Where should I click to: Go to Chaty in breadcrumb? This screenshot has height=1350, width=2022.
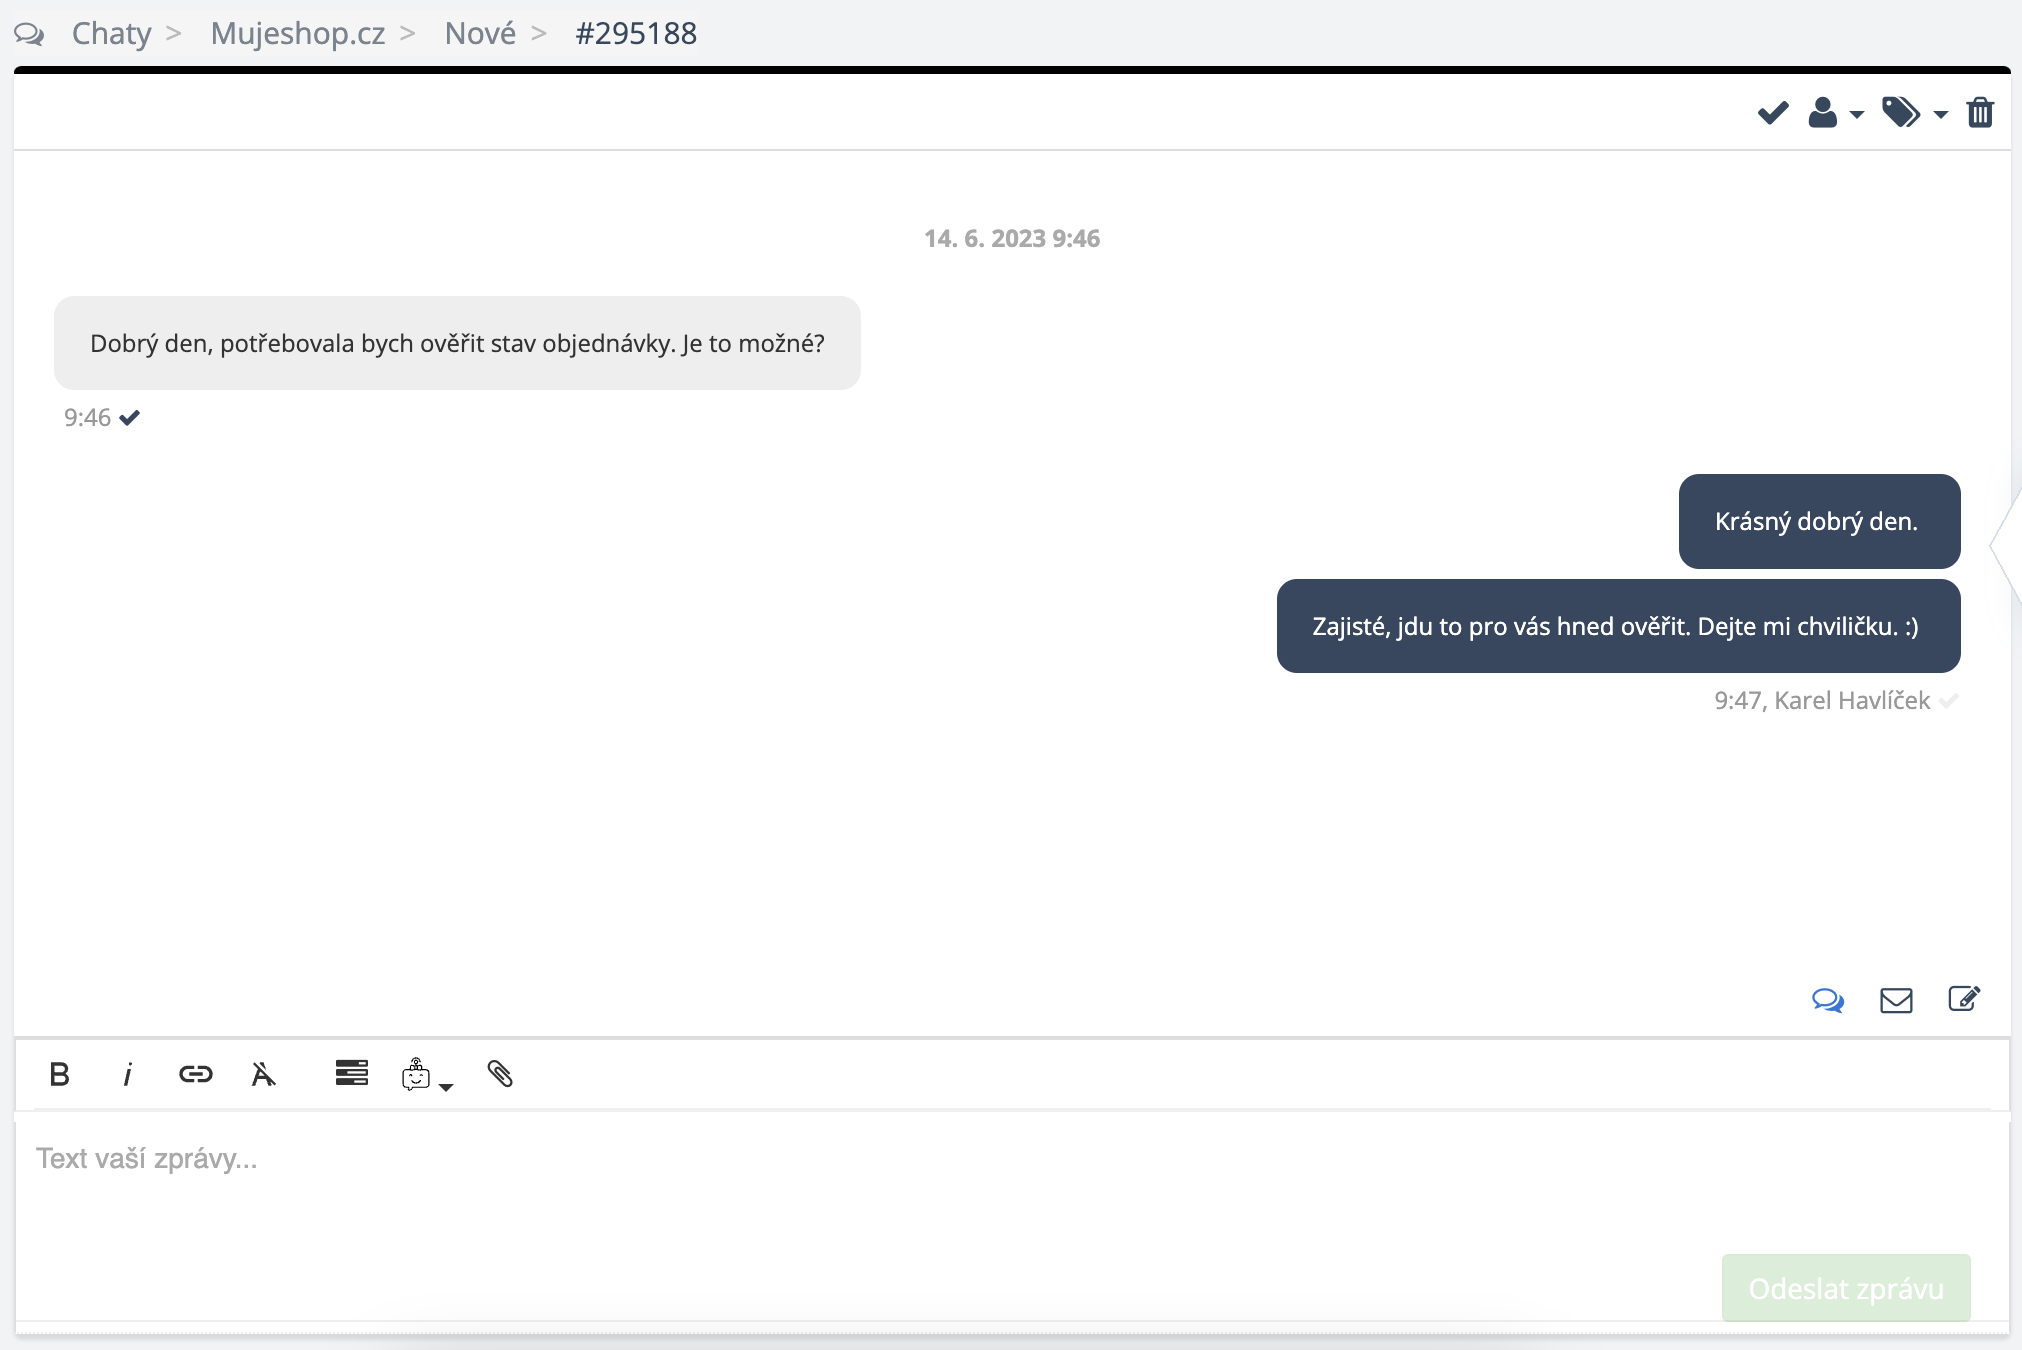tap(111, 33)
